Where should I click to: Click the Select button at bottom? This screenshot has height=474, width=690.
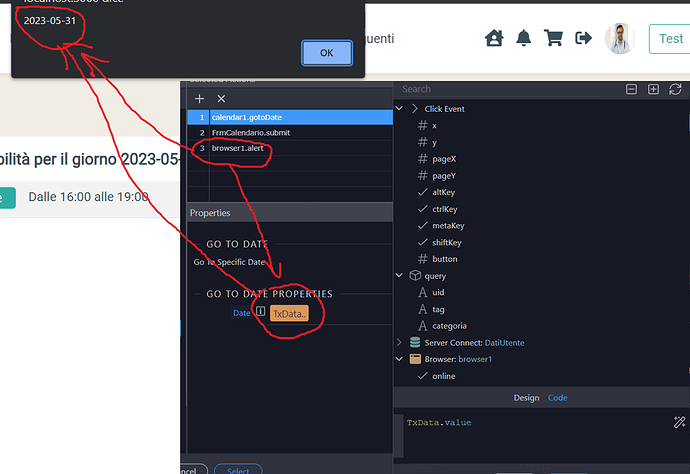point(238,470)
